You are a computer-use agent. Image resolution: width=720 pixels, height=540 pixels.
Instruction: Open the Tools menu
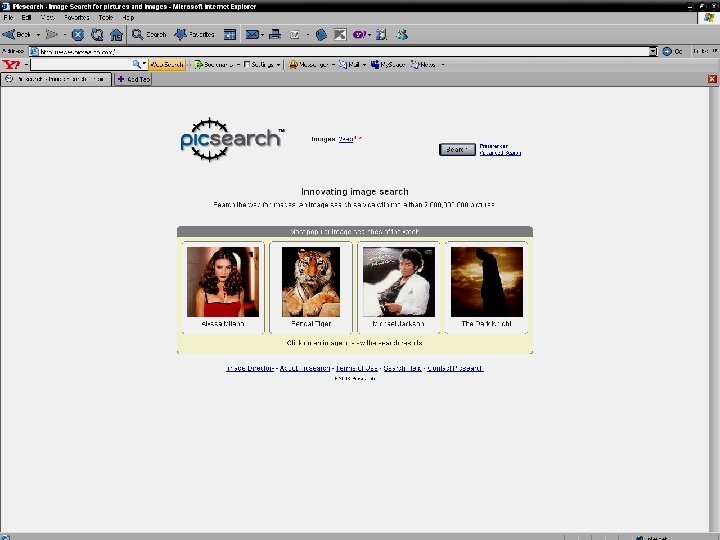pos(106,17)
